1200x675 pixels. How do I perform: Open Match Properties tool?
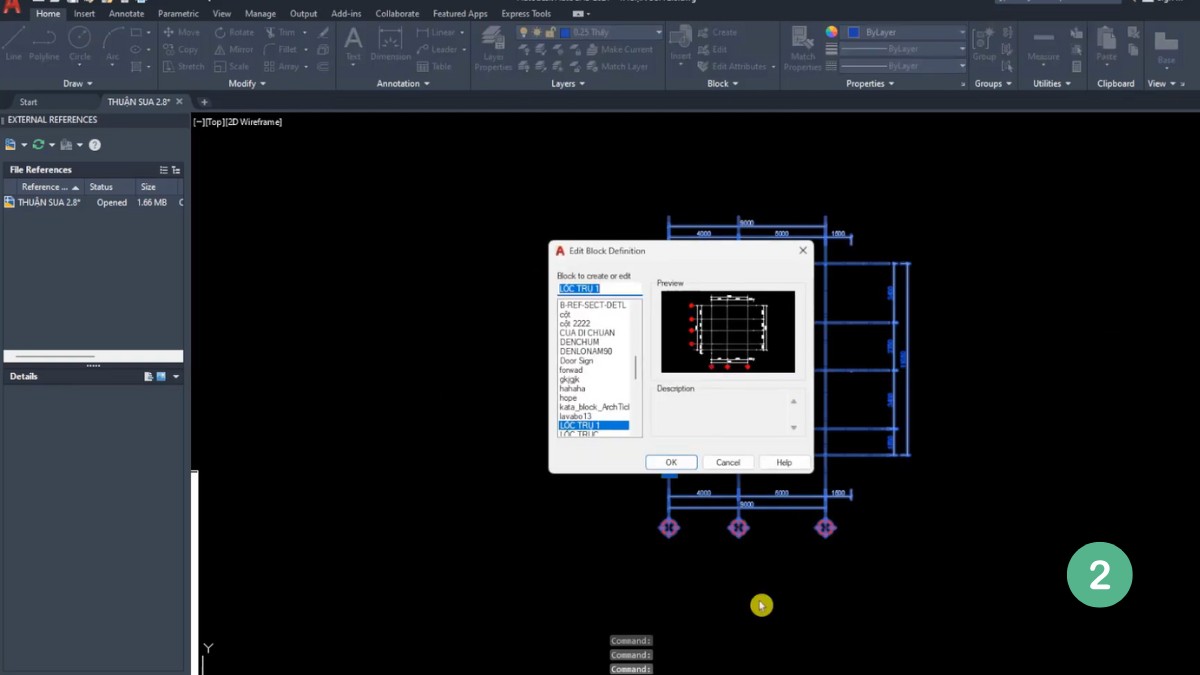click(x=803, y=49)
